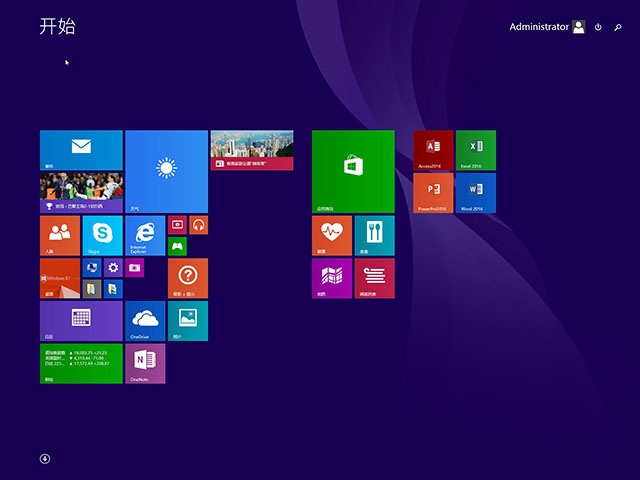Open the News tile with city skyline photo
640x480 pixels.
click(252, 150)
